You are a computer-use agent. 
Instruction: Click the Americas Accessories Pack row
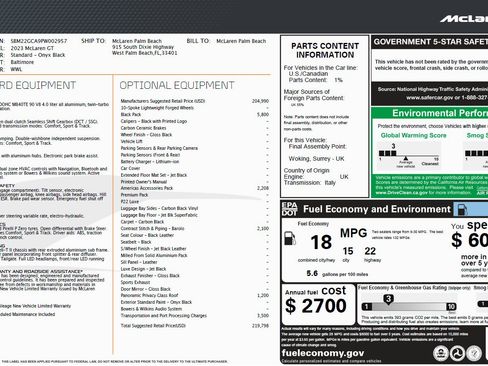(x=195, y=188)
